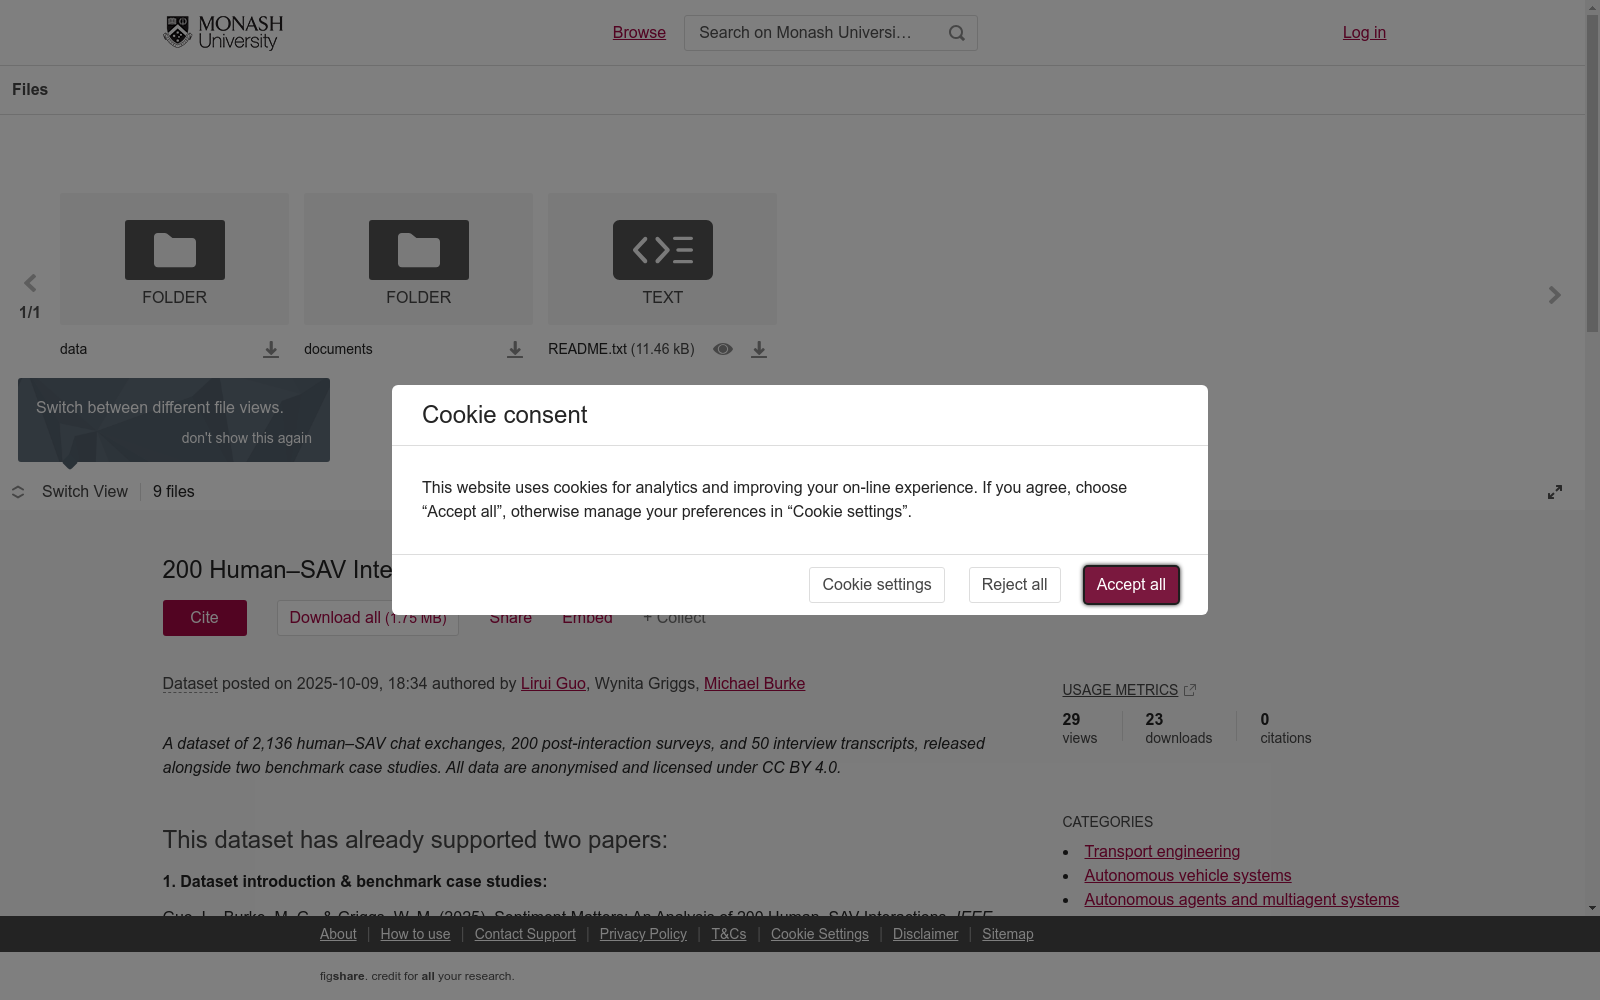Accept all cookies
1600x1000 pixels.
pyautogui.click(x=1131, y=585)
